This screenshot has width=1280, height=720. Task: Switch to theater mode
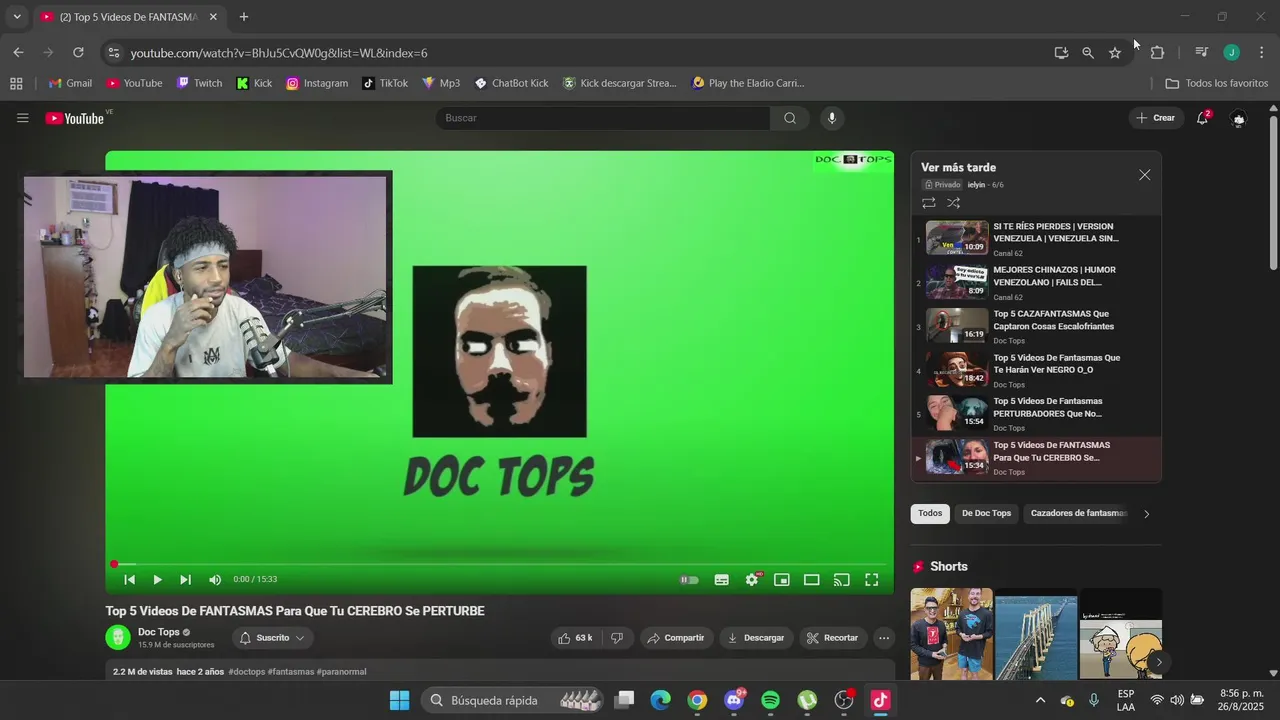point(812,580)
